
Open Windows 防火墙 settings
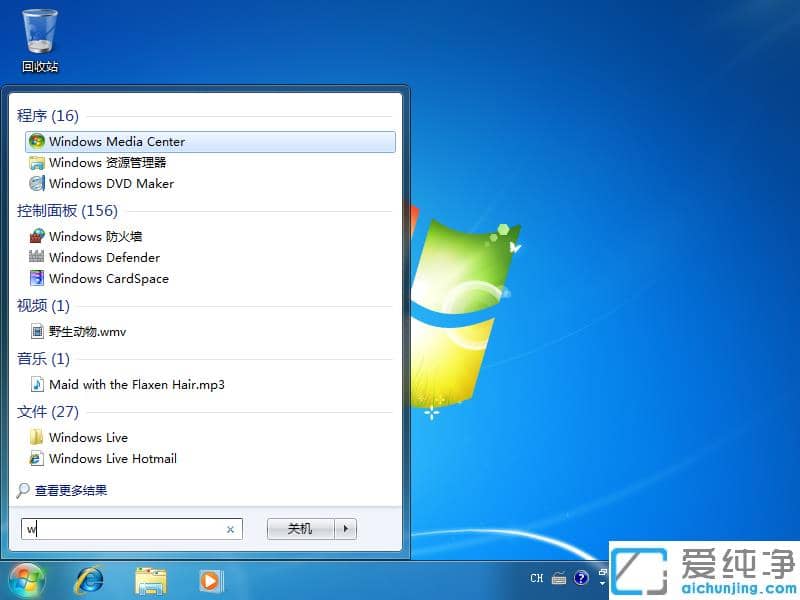[x=97, y=236]
